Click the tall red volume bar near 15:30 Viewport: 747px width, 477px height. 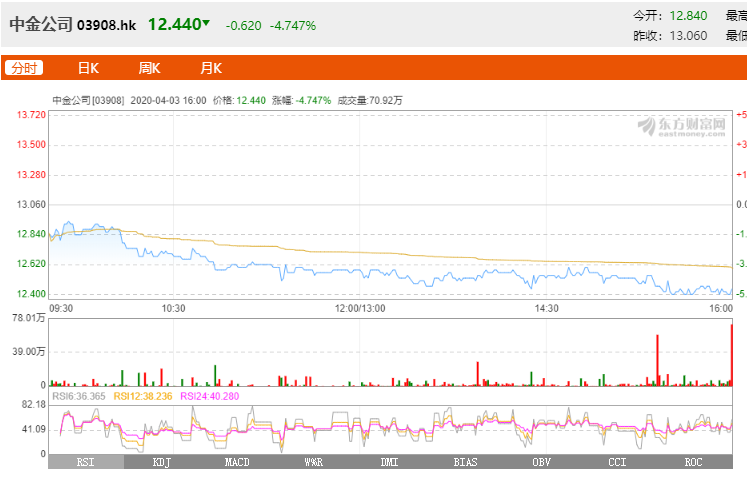click(x=657, y=360)
